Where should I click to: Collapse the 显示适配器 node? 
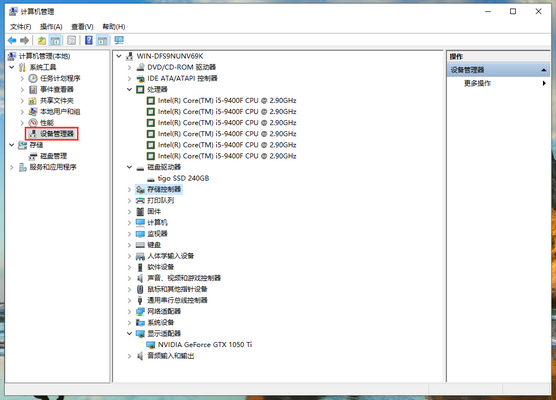click(129, 334)
